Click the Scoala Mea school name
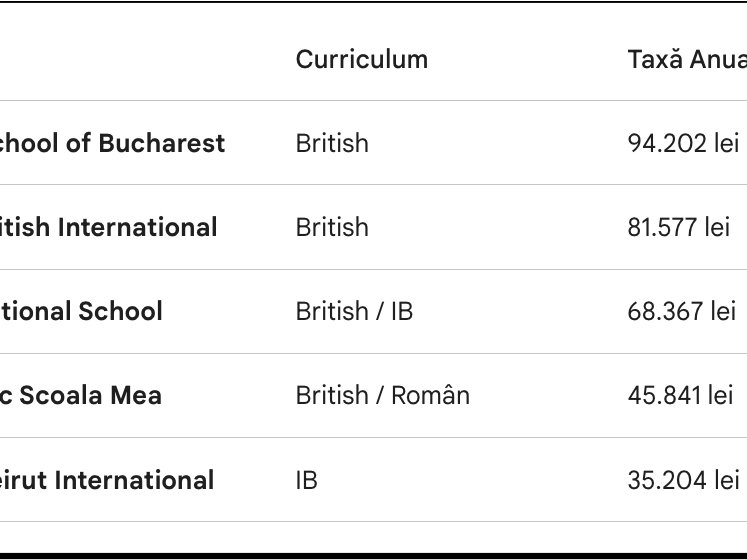 [80, 395]
